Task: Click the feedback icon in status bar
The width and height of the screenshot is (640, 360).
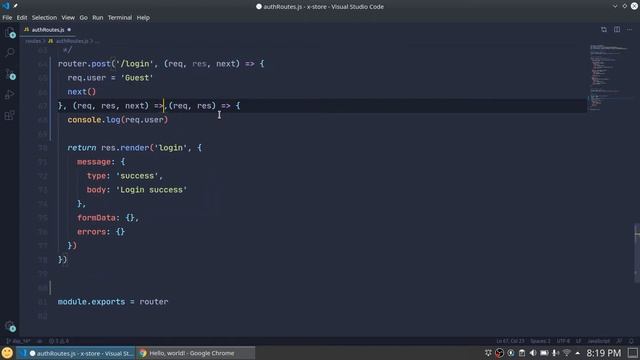Action: point(619,341)
